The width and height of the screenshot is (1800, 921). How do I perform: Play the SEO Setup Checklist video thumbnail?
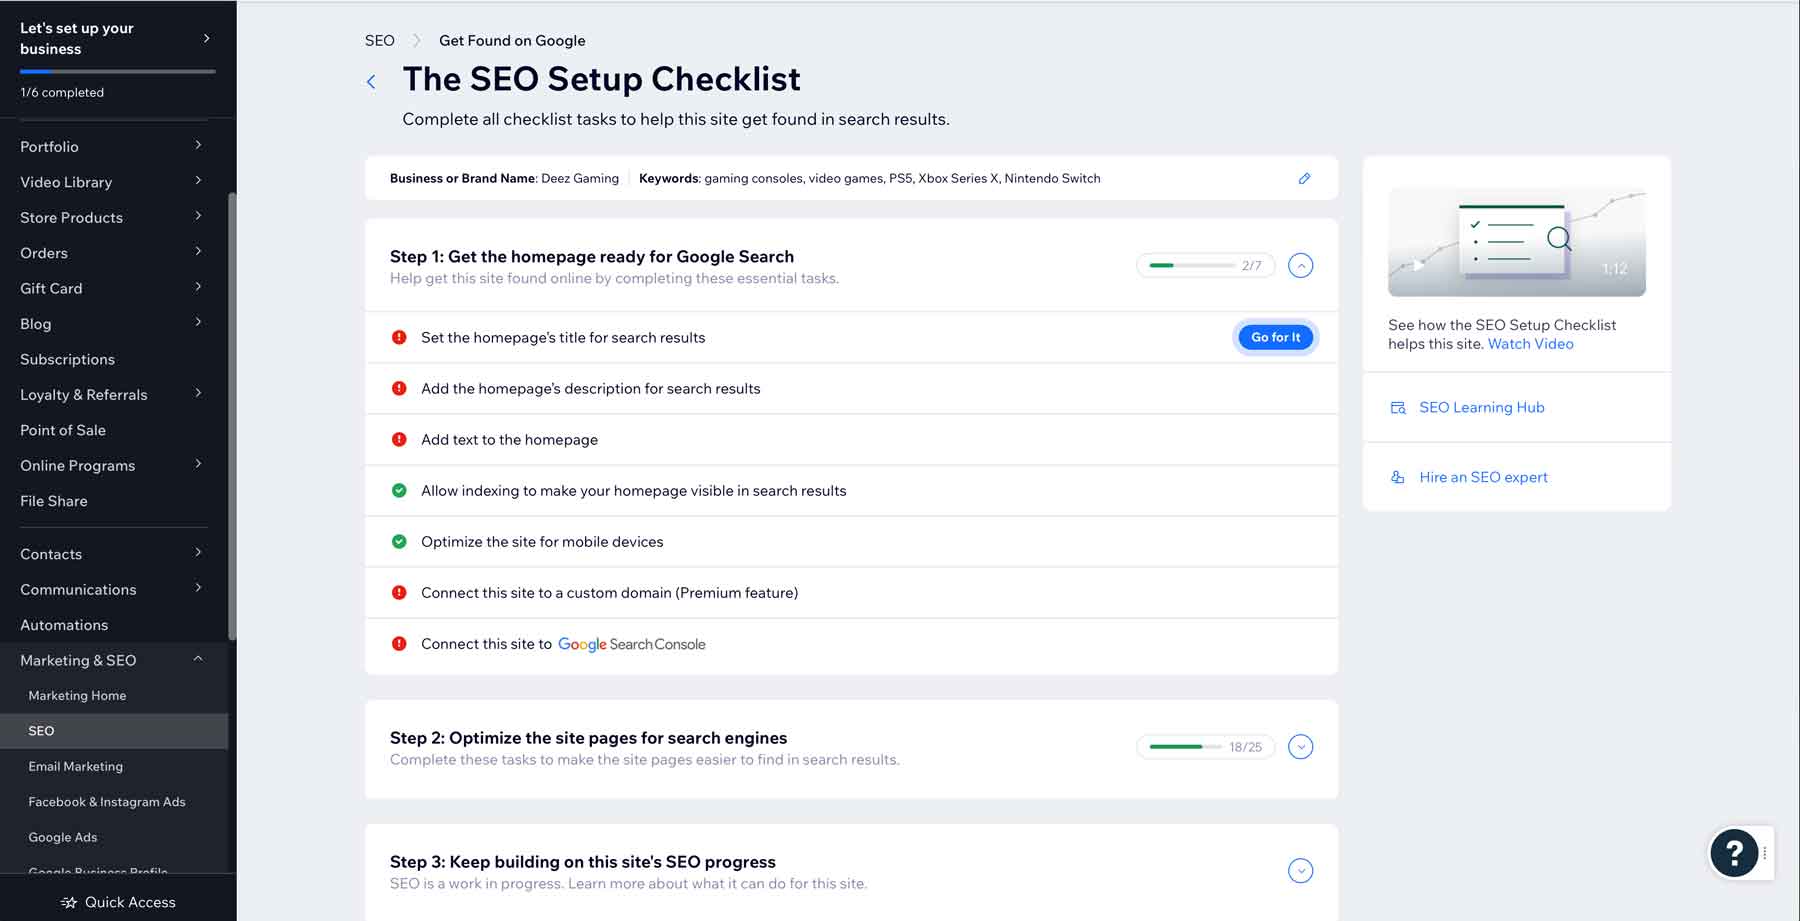click(x=1517, y=241)
